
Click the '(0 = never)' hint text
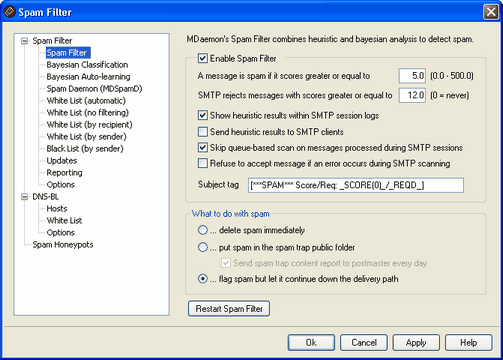pyautogui.click(x=449, y=96)
